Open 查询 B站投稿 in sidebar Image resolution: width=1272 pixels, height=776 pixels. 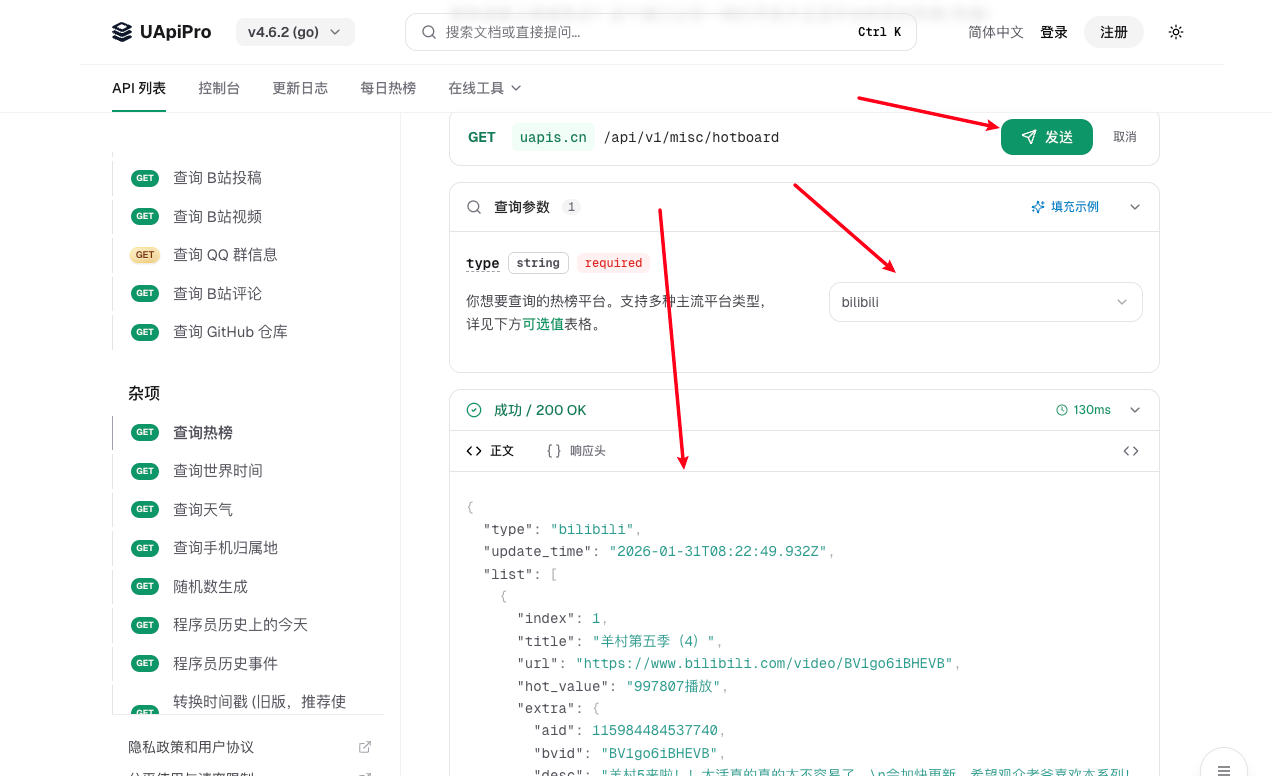[x=217, y=178]
